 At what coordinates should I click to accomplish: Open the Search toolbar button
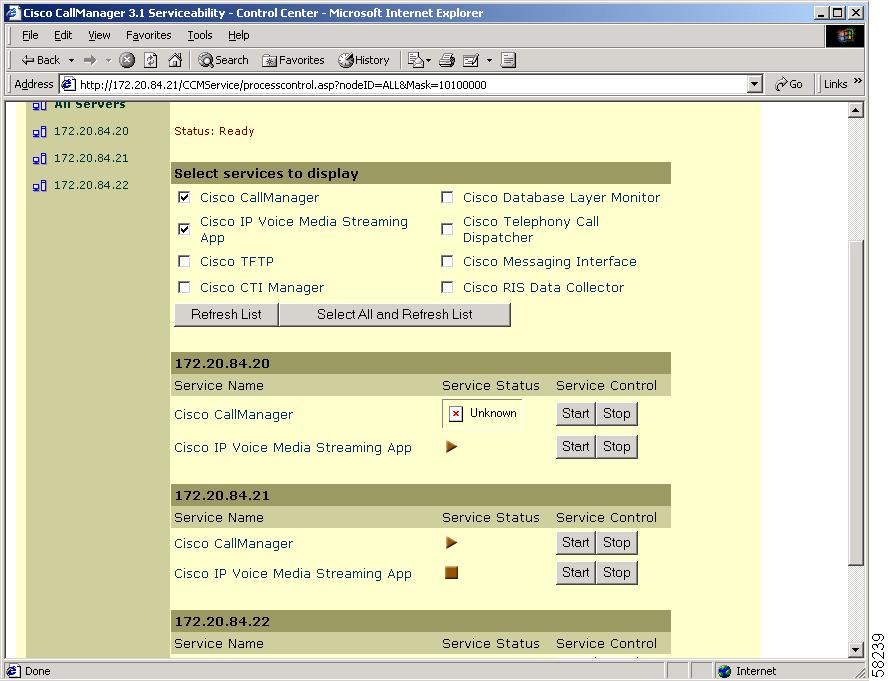[x=223, y=60]
